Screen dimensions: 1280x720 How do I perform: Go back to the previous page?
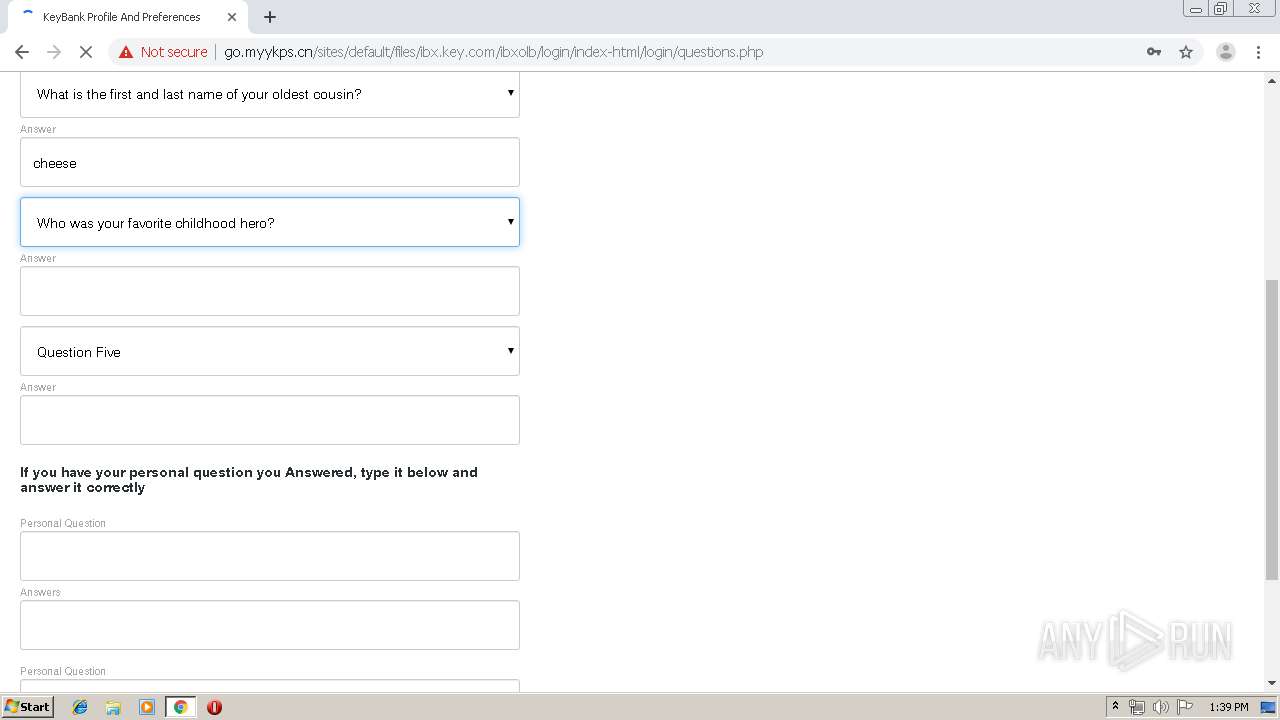coord(22,52)
